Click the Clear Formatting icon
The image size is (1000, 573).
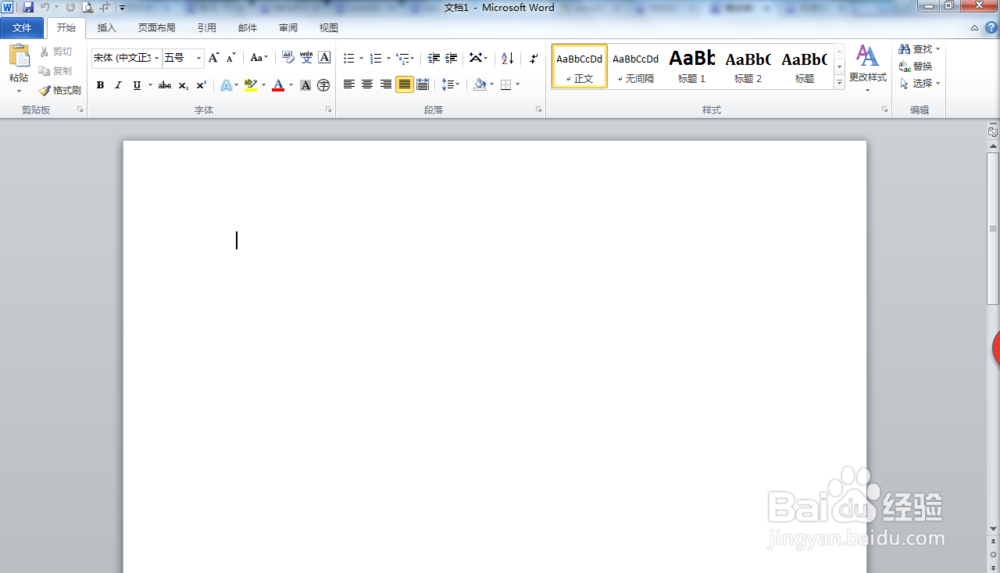[288, 58]
